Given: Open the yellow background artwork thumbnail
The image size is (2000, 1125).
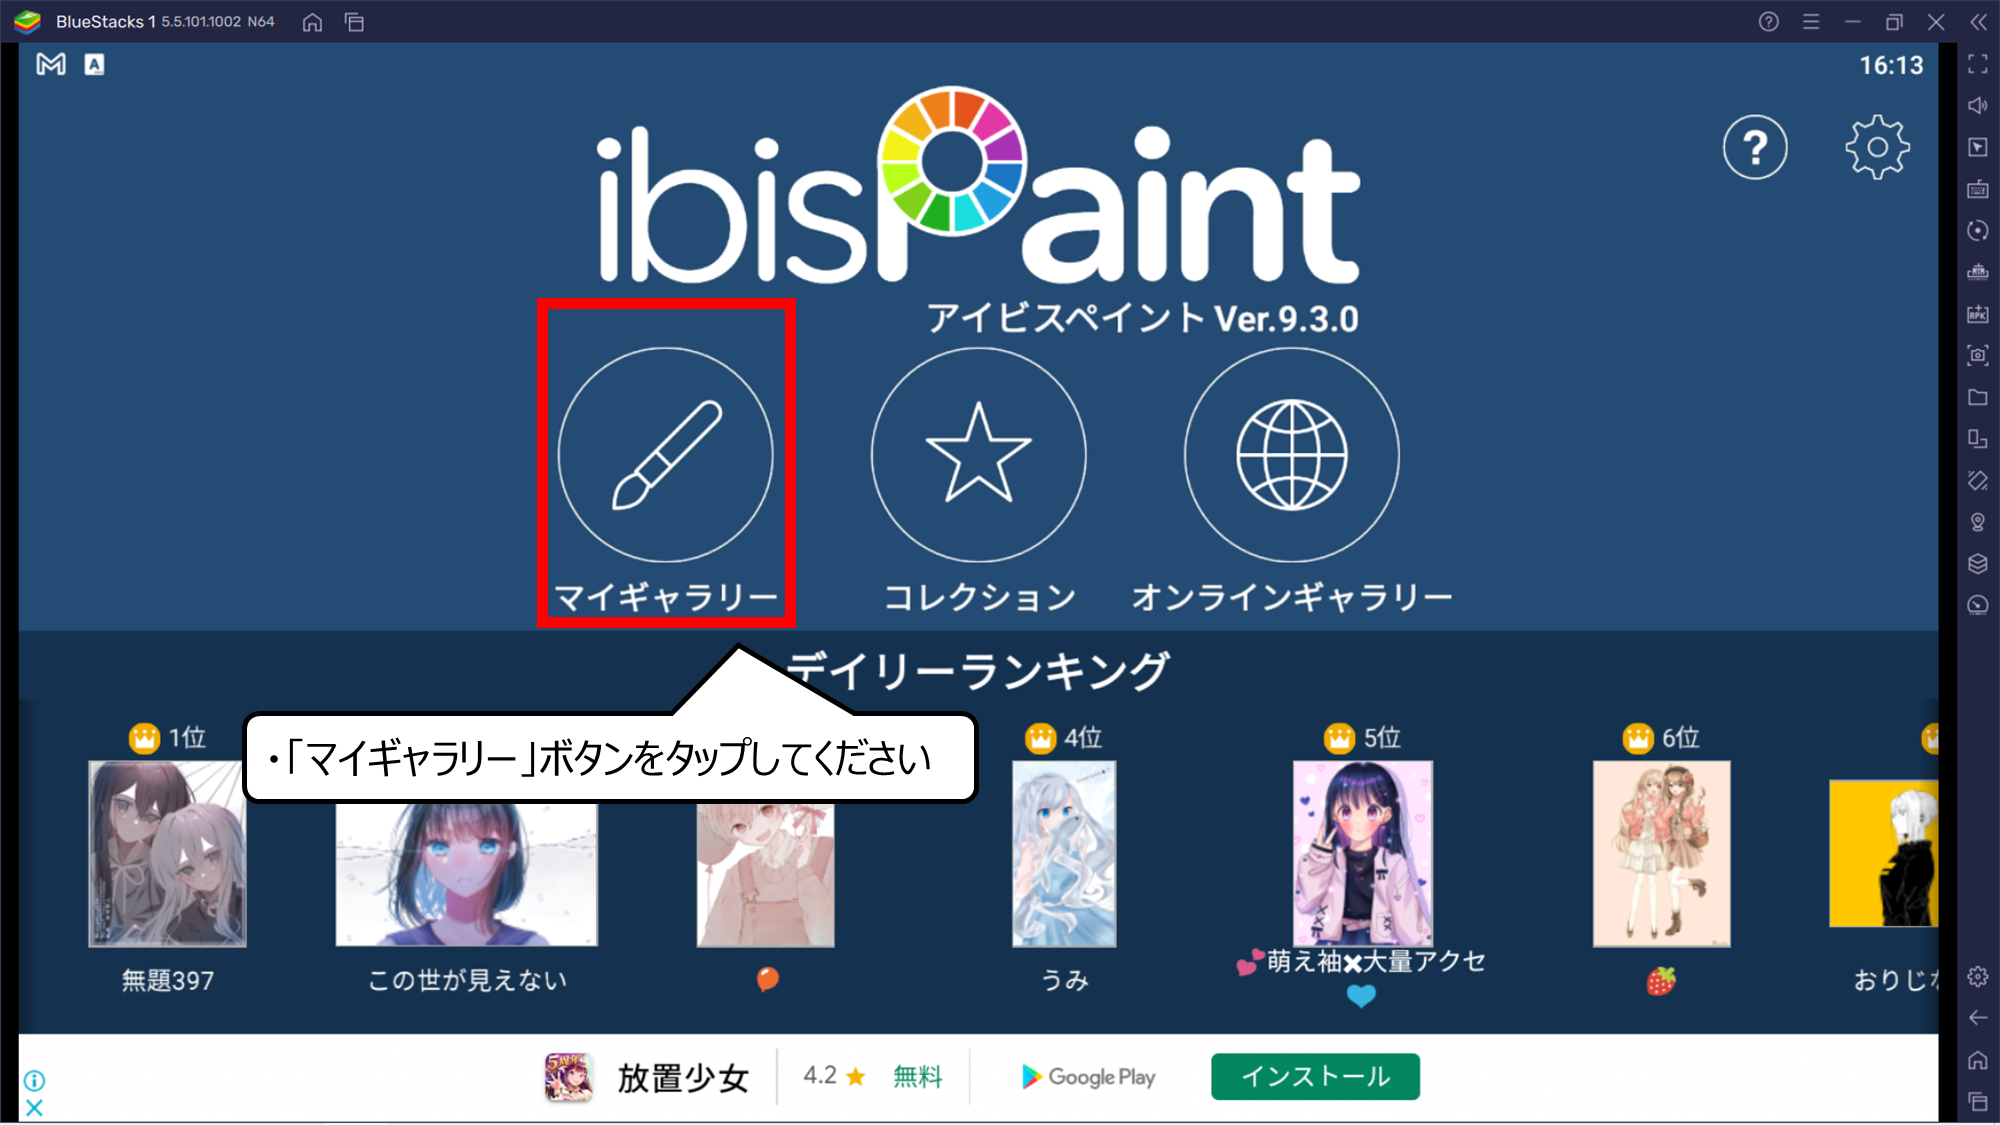Looking at the screenshot, I should 1883,853.
